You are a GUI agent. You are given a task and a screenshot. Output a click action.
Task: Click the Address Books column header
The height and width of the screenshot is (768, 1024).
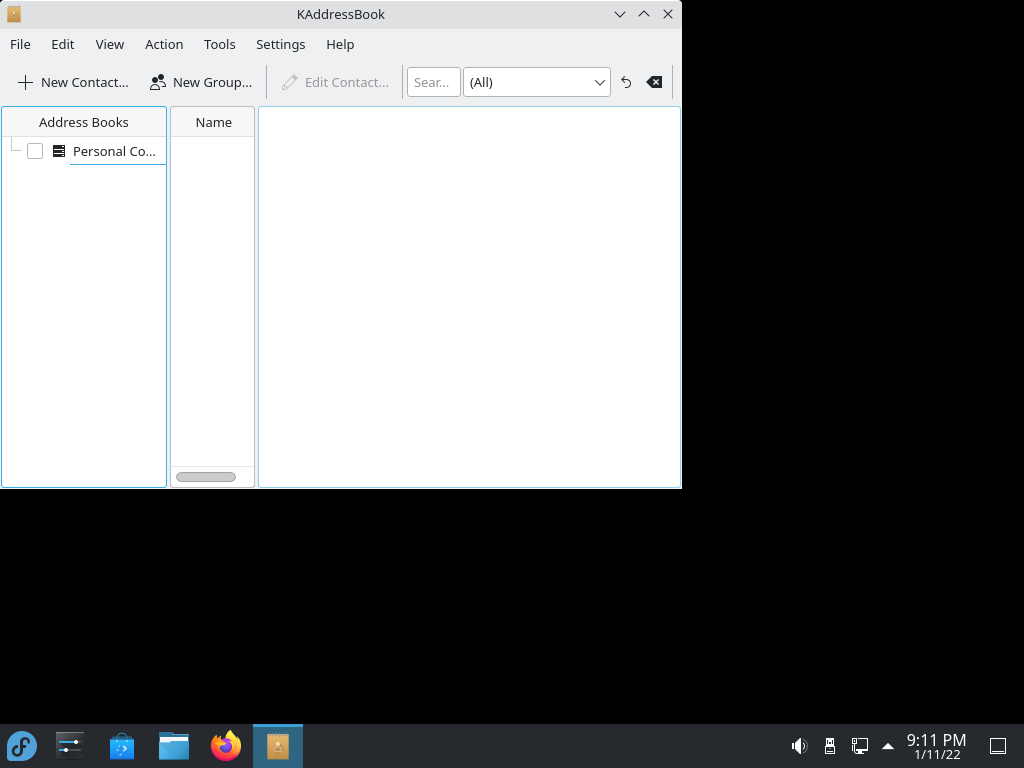[x=84, y=122]
